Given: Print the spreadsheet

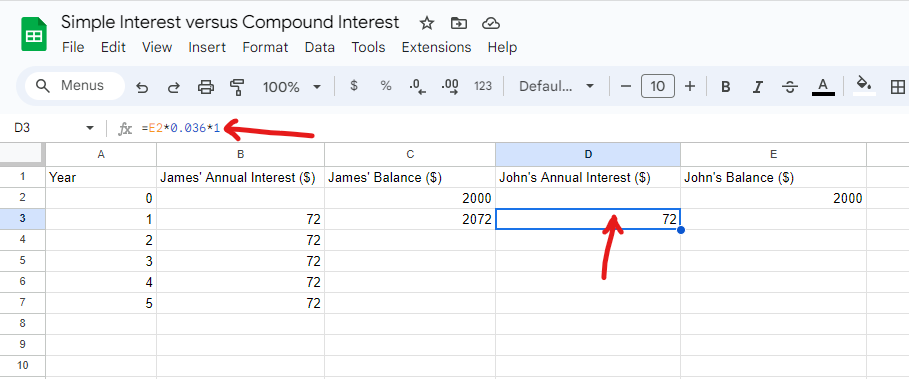Looking at the screenshot, I should click(x=206, y=87).
